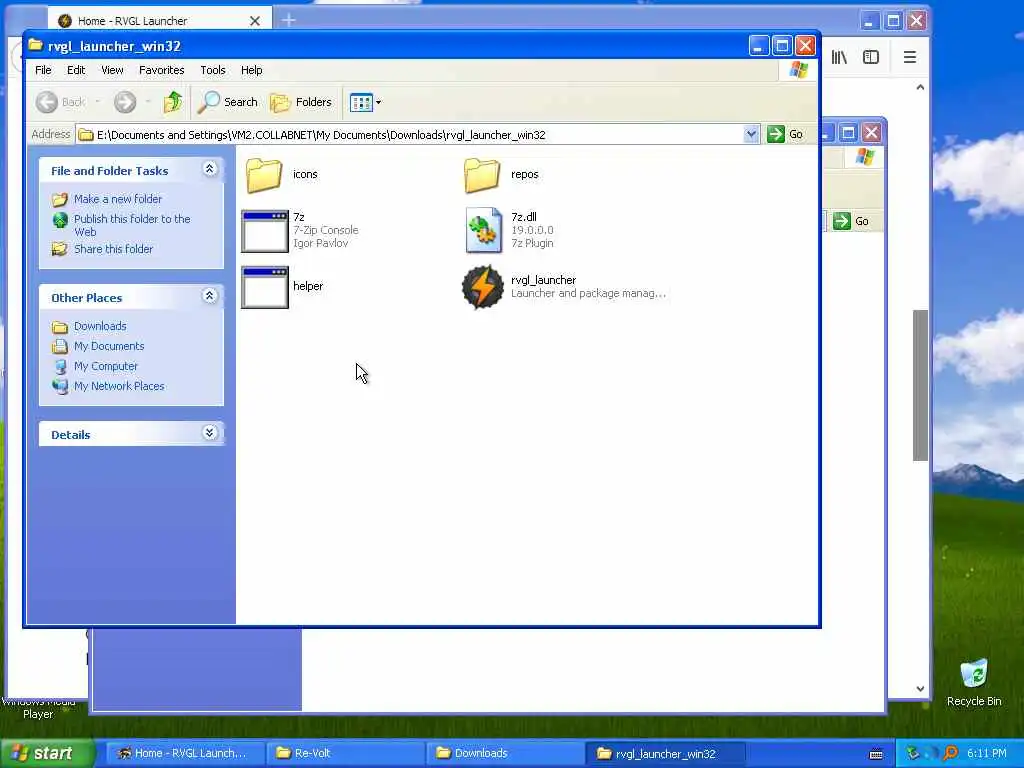Open Forward history dropdown arrow

click(148, 102)
